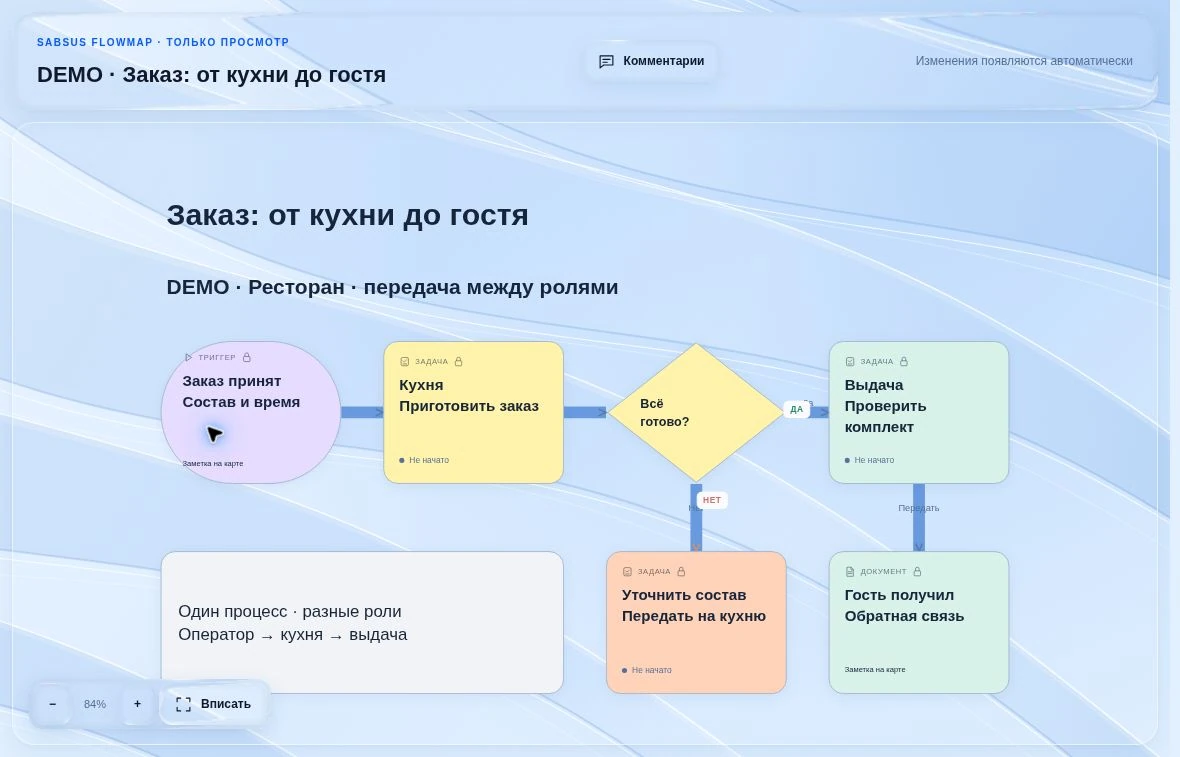Click the header title DEMO · Заказ: от кухни до гостя

click(x=211, y=74)
